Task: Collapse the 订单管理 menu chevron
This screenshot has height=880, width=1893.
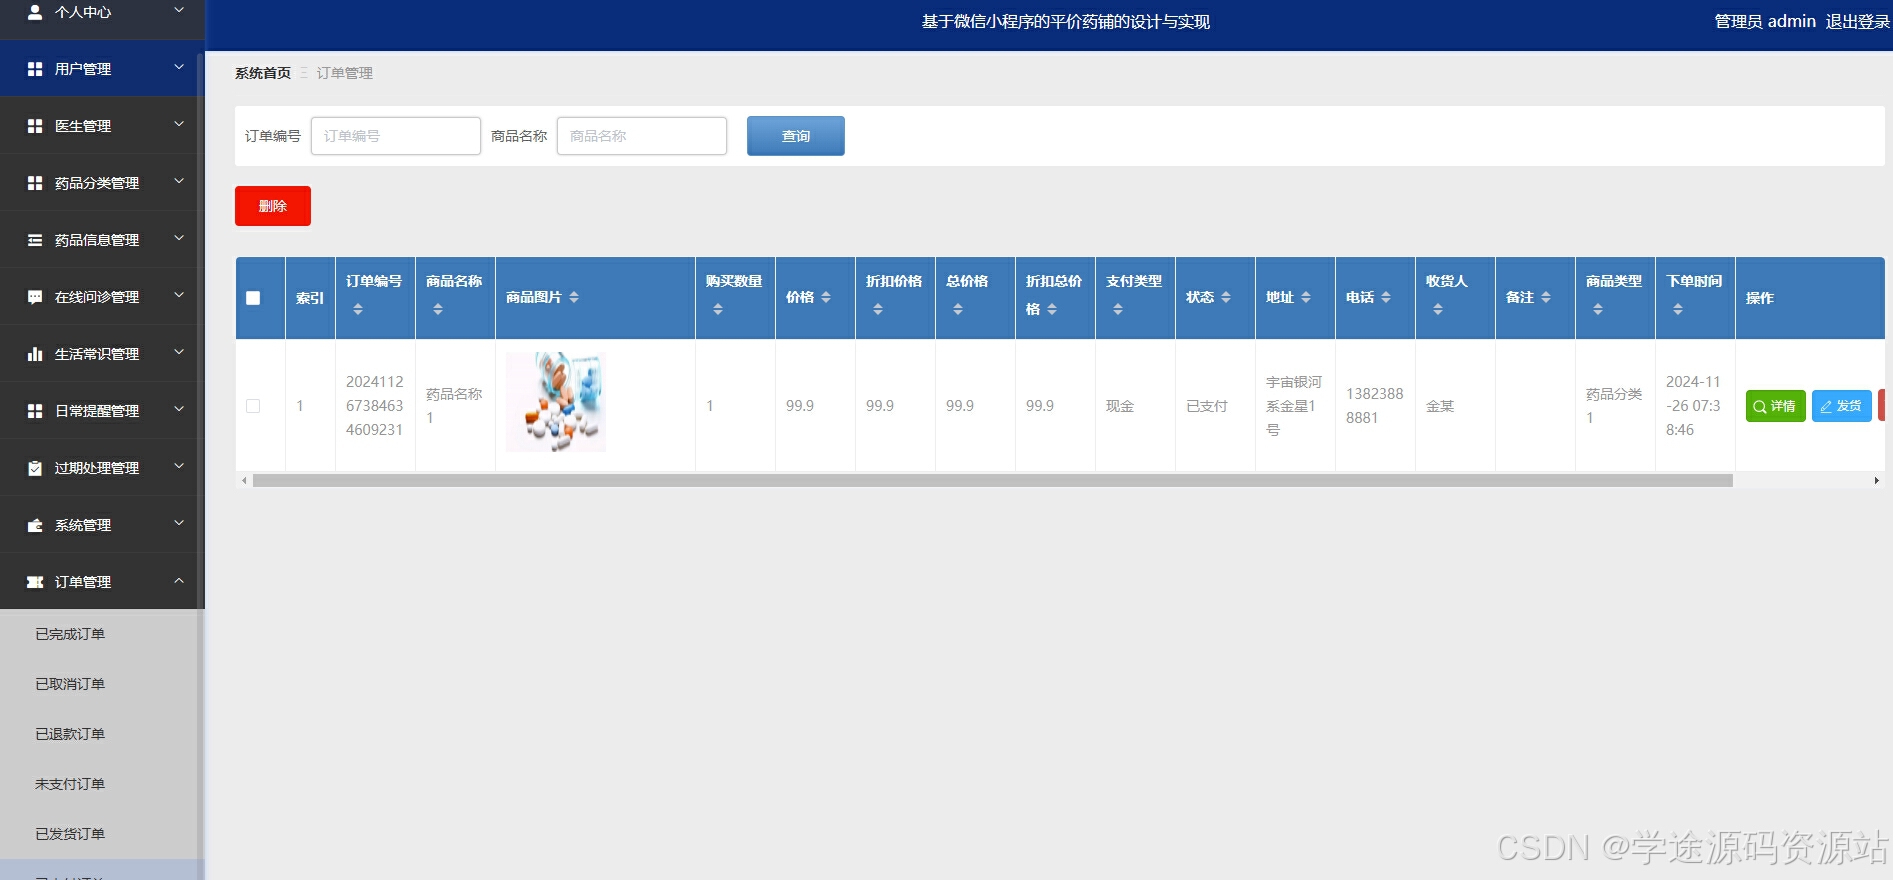Action: 179,580
